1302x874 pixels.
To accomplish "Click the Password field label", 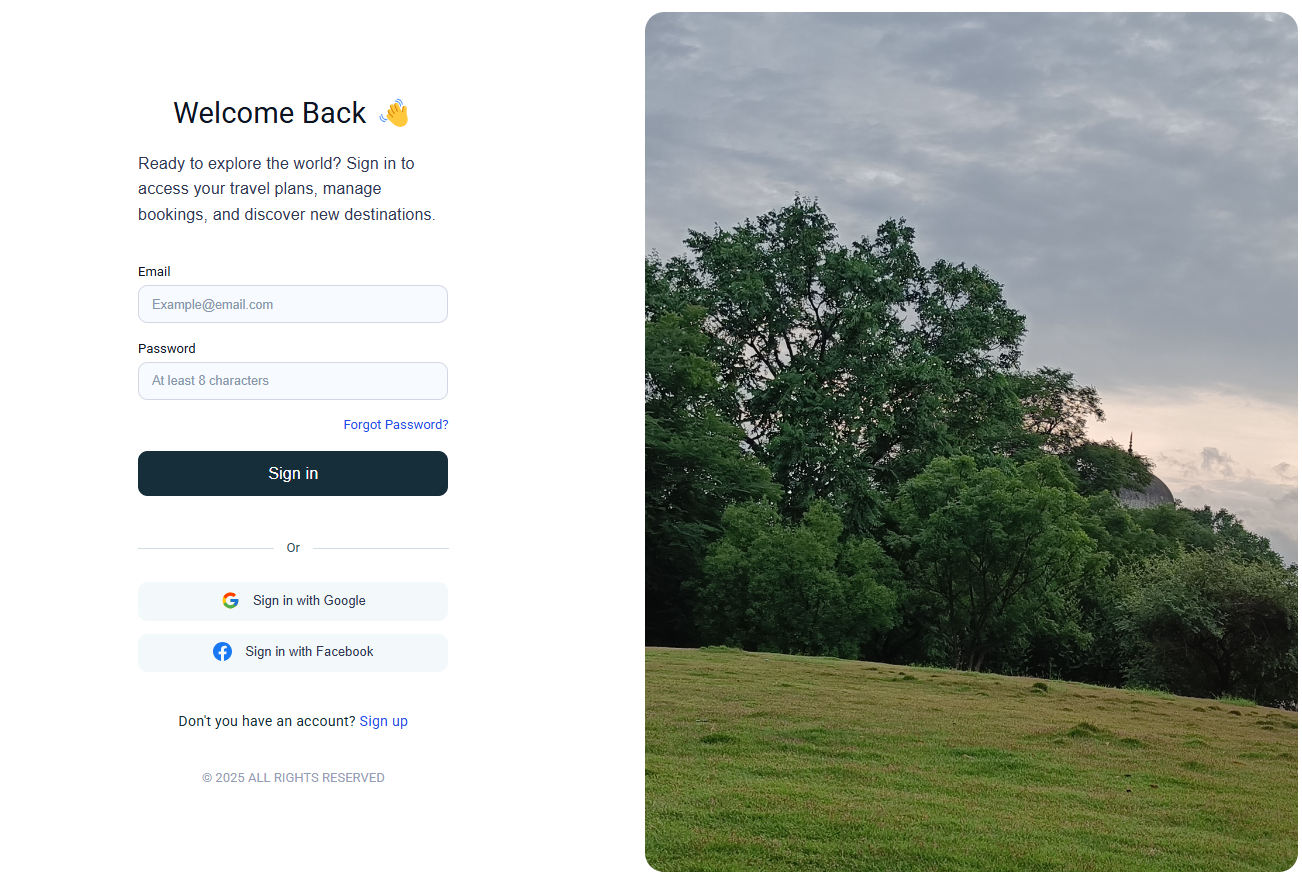I will pos(167,349).
